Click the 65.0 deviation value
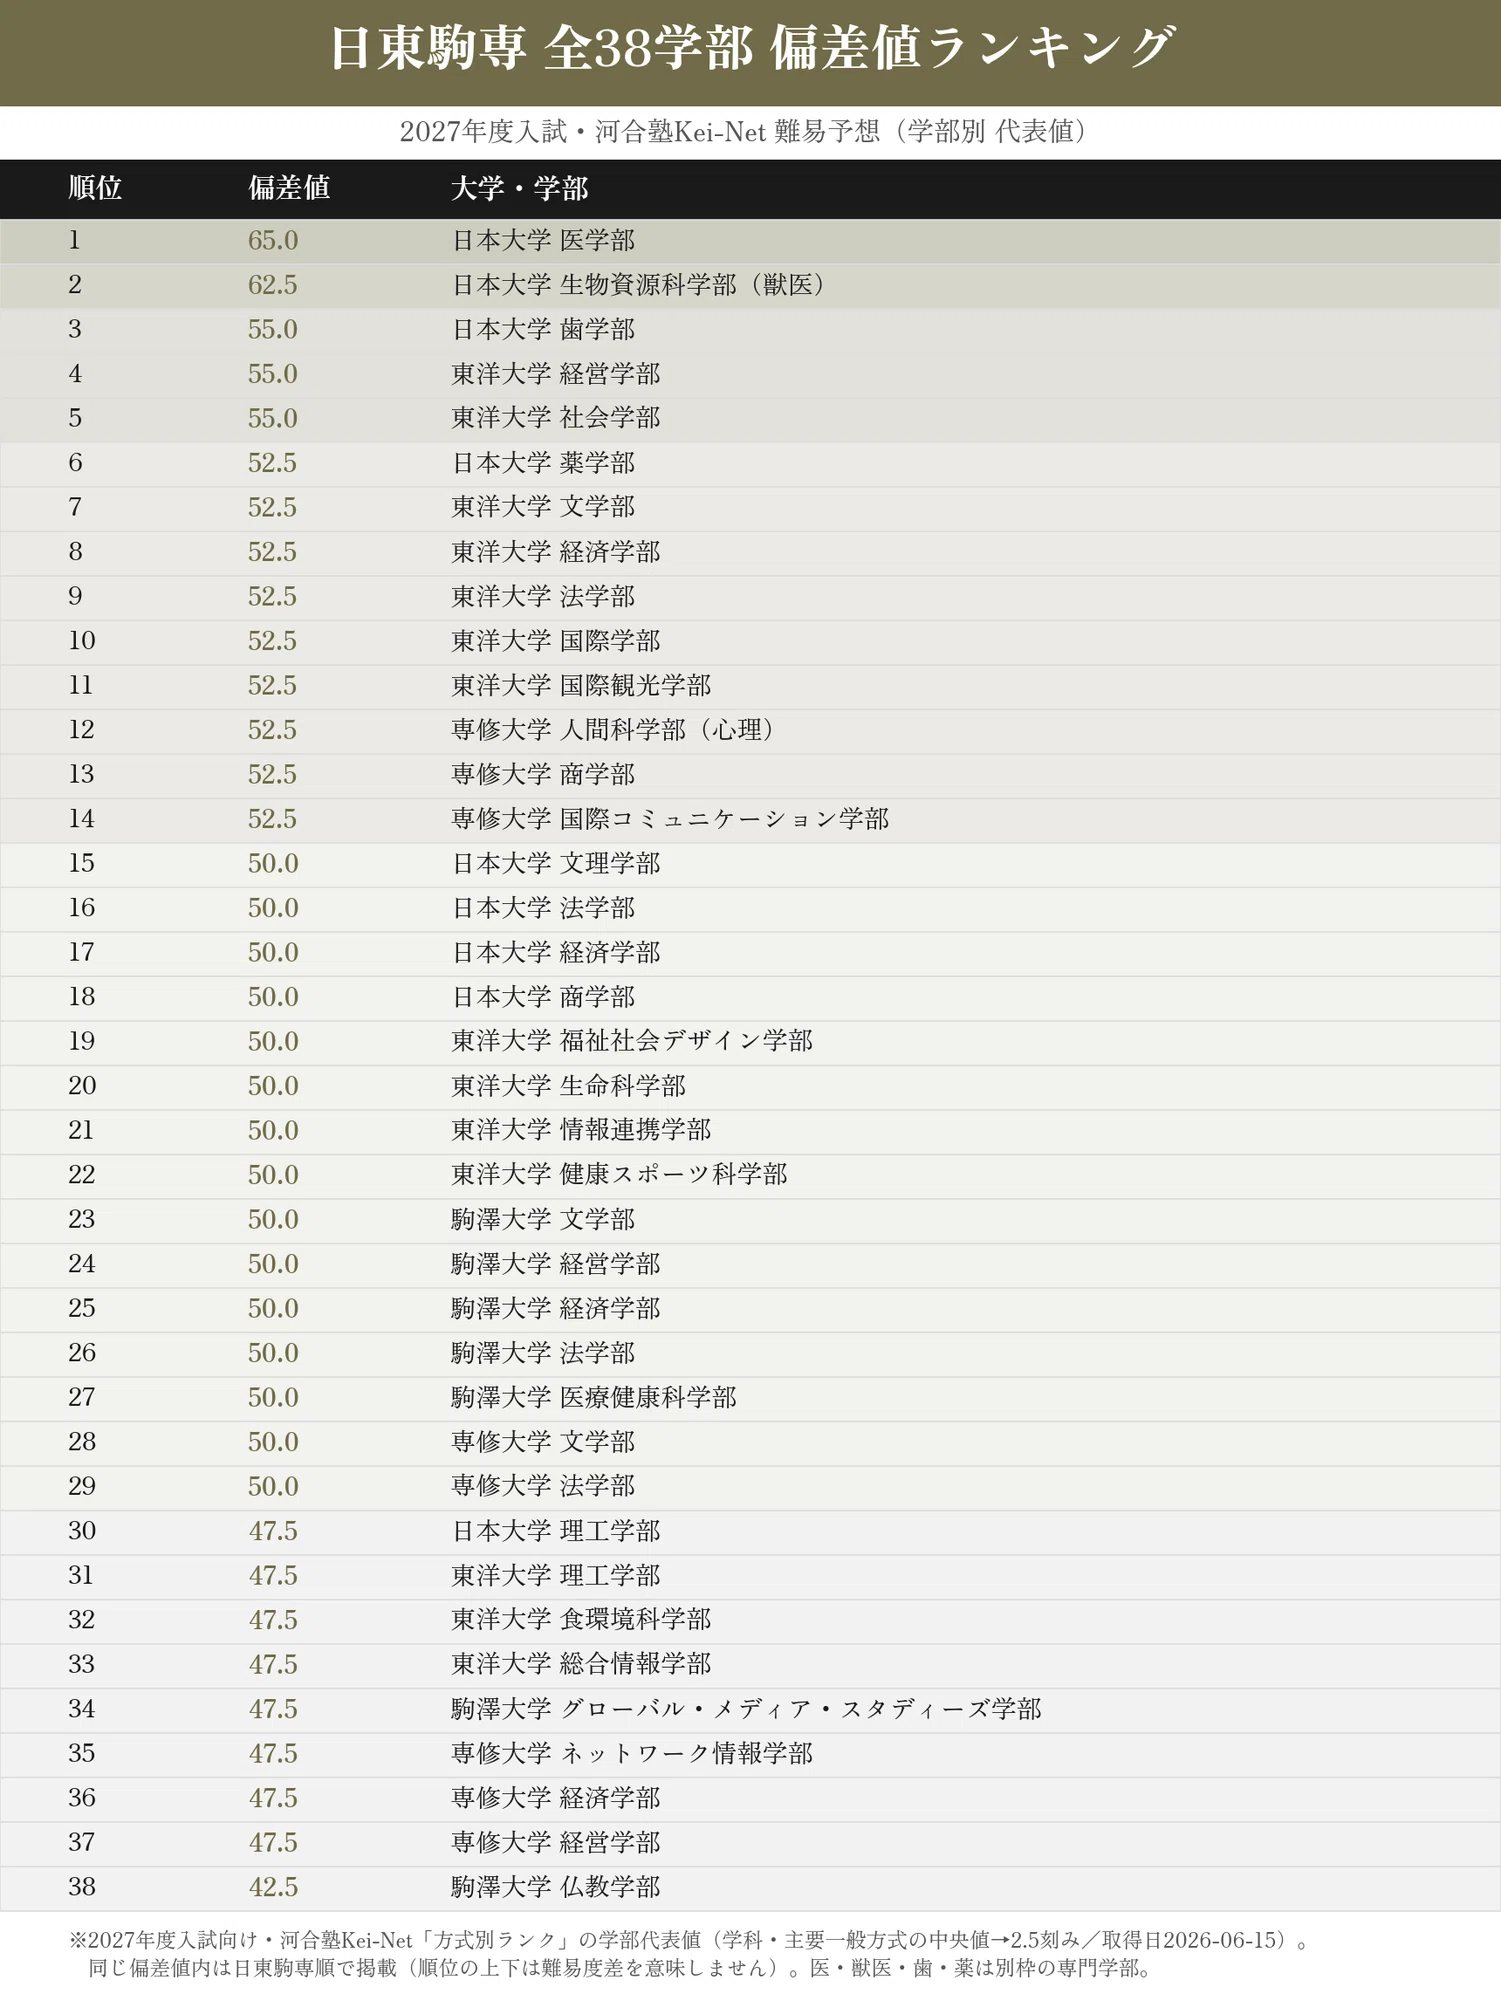1501x2000 pixels. tap(273, 241)
